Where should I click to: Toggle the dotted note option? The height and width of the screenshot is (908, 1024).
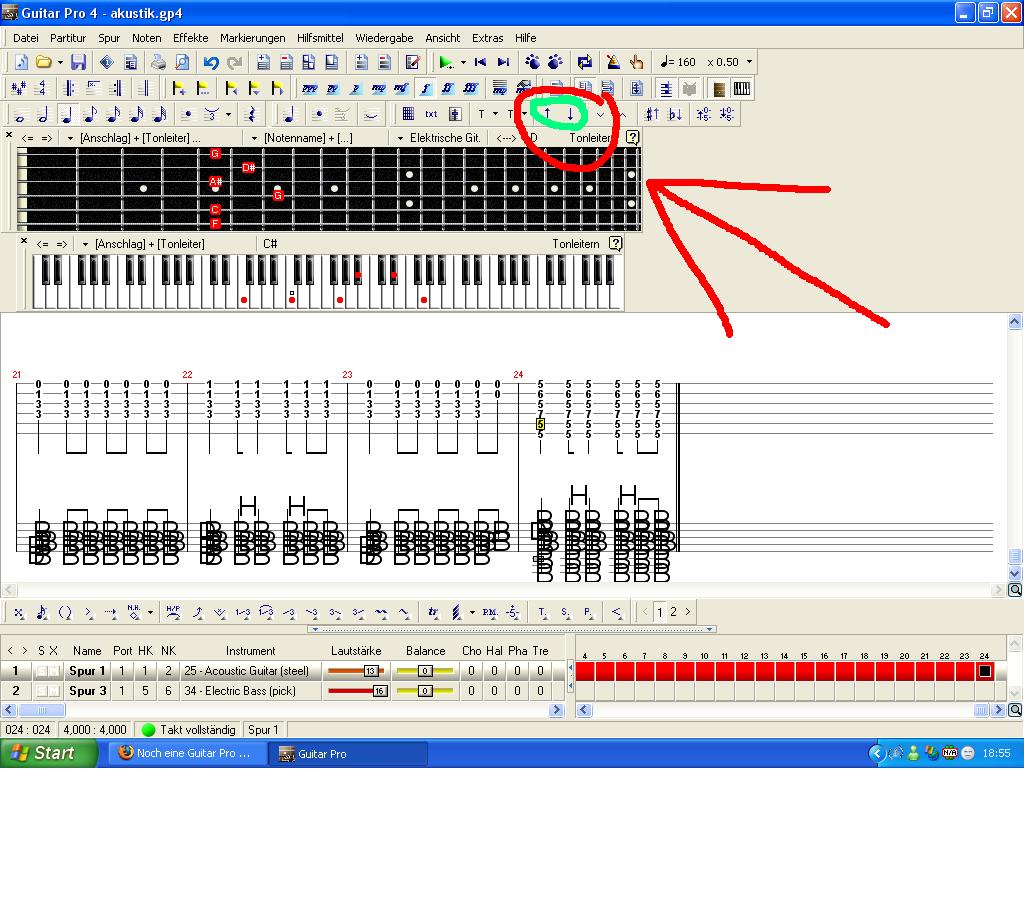click(187, 115)
